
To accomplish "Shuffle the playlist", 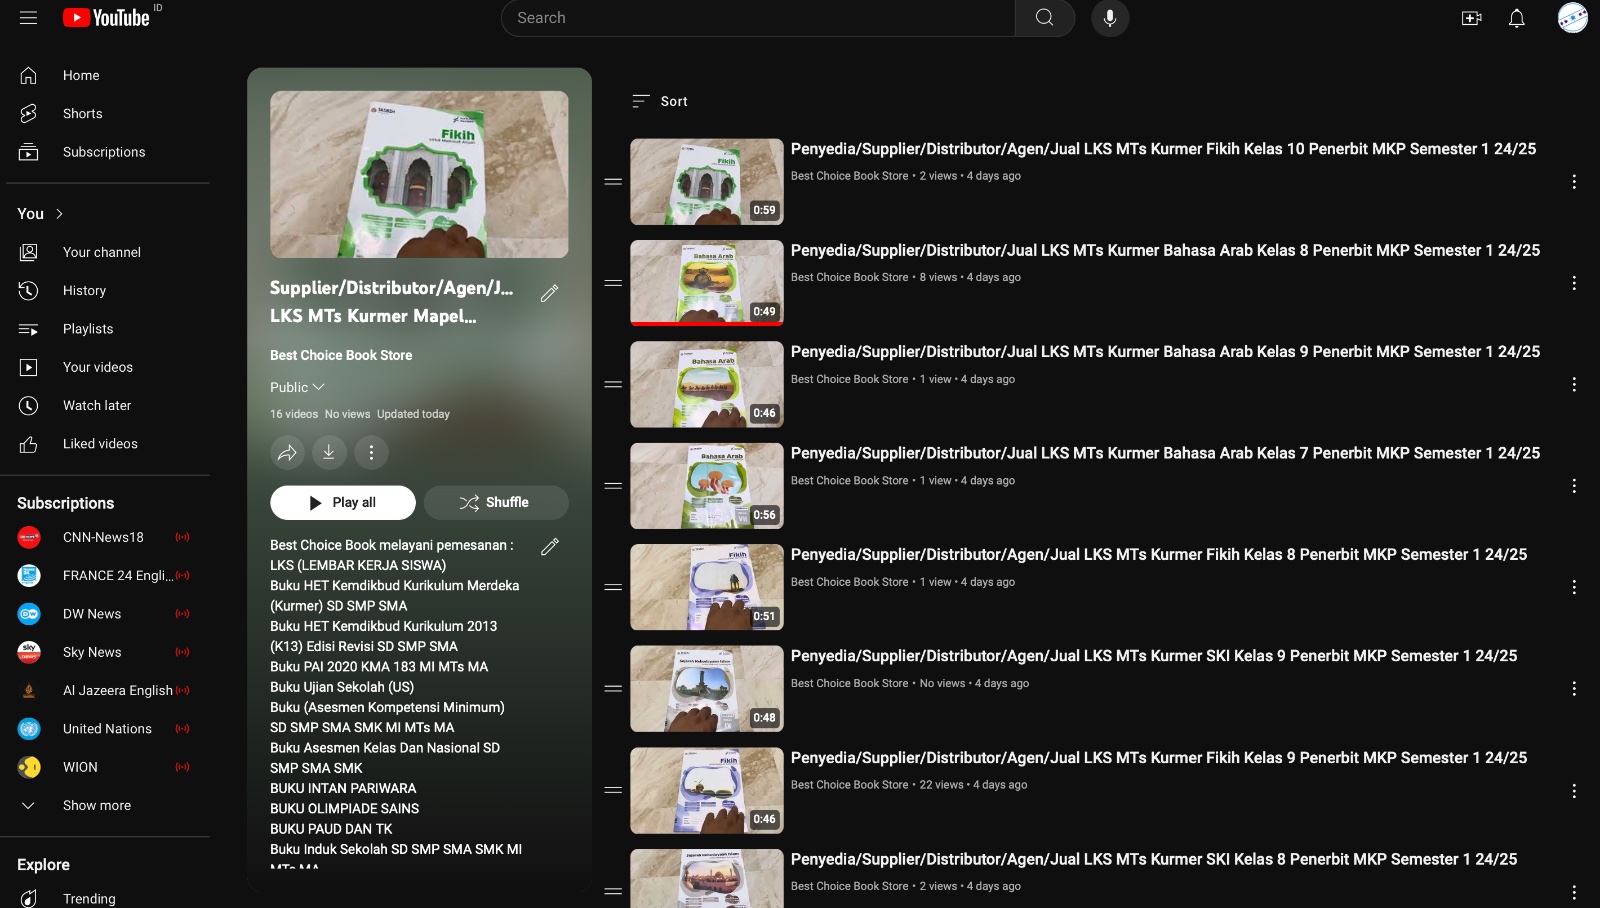I will (x=496, y=503).
